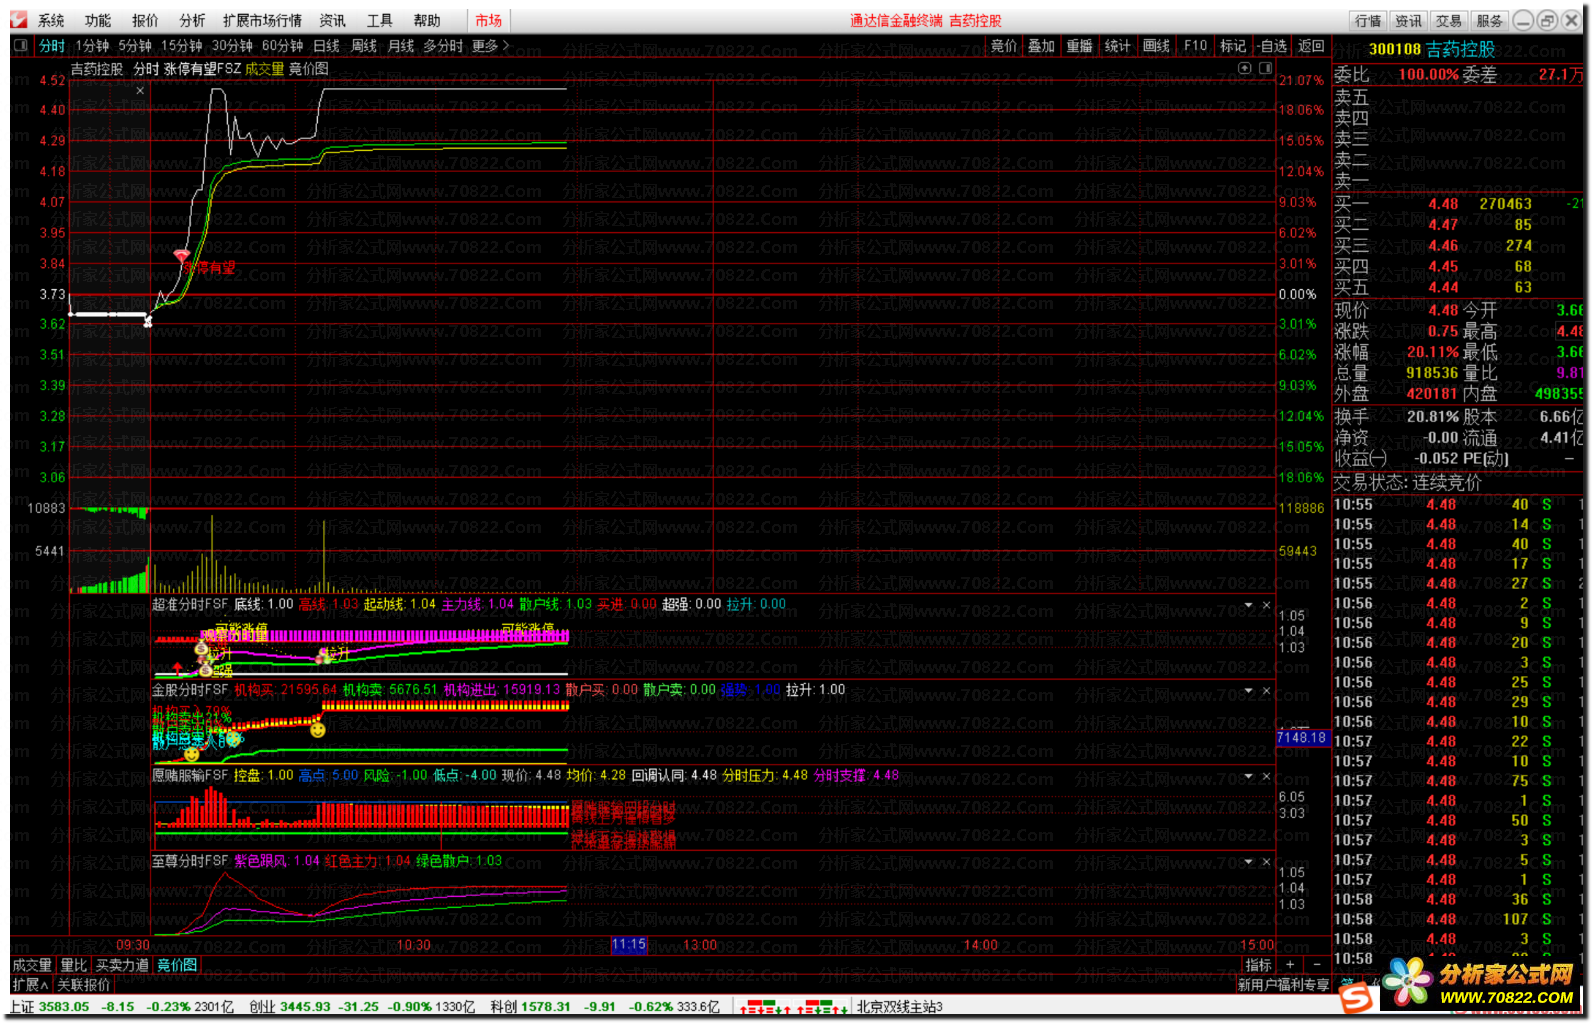The height and width of the screenshot is (1023, 1593).
Task: Click the 交易 trade button at top right
Action: (x=1449, y=21)
